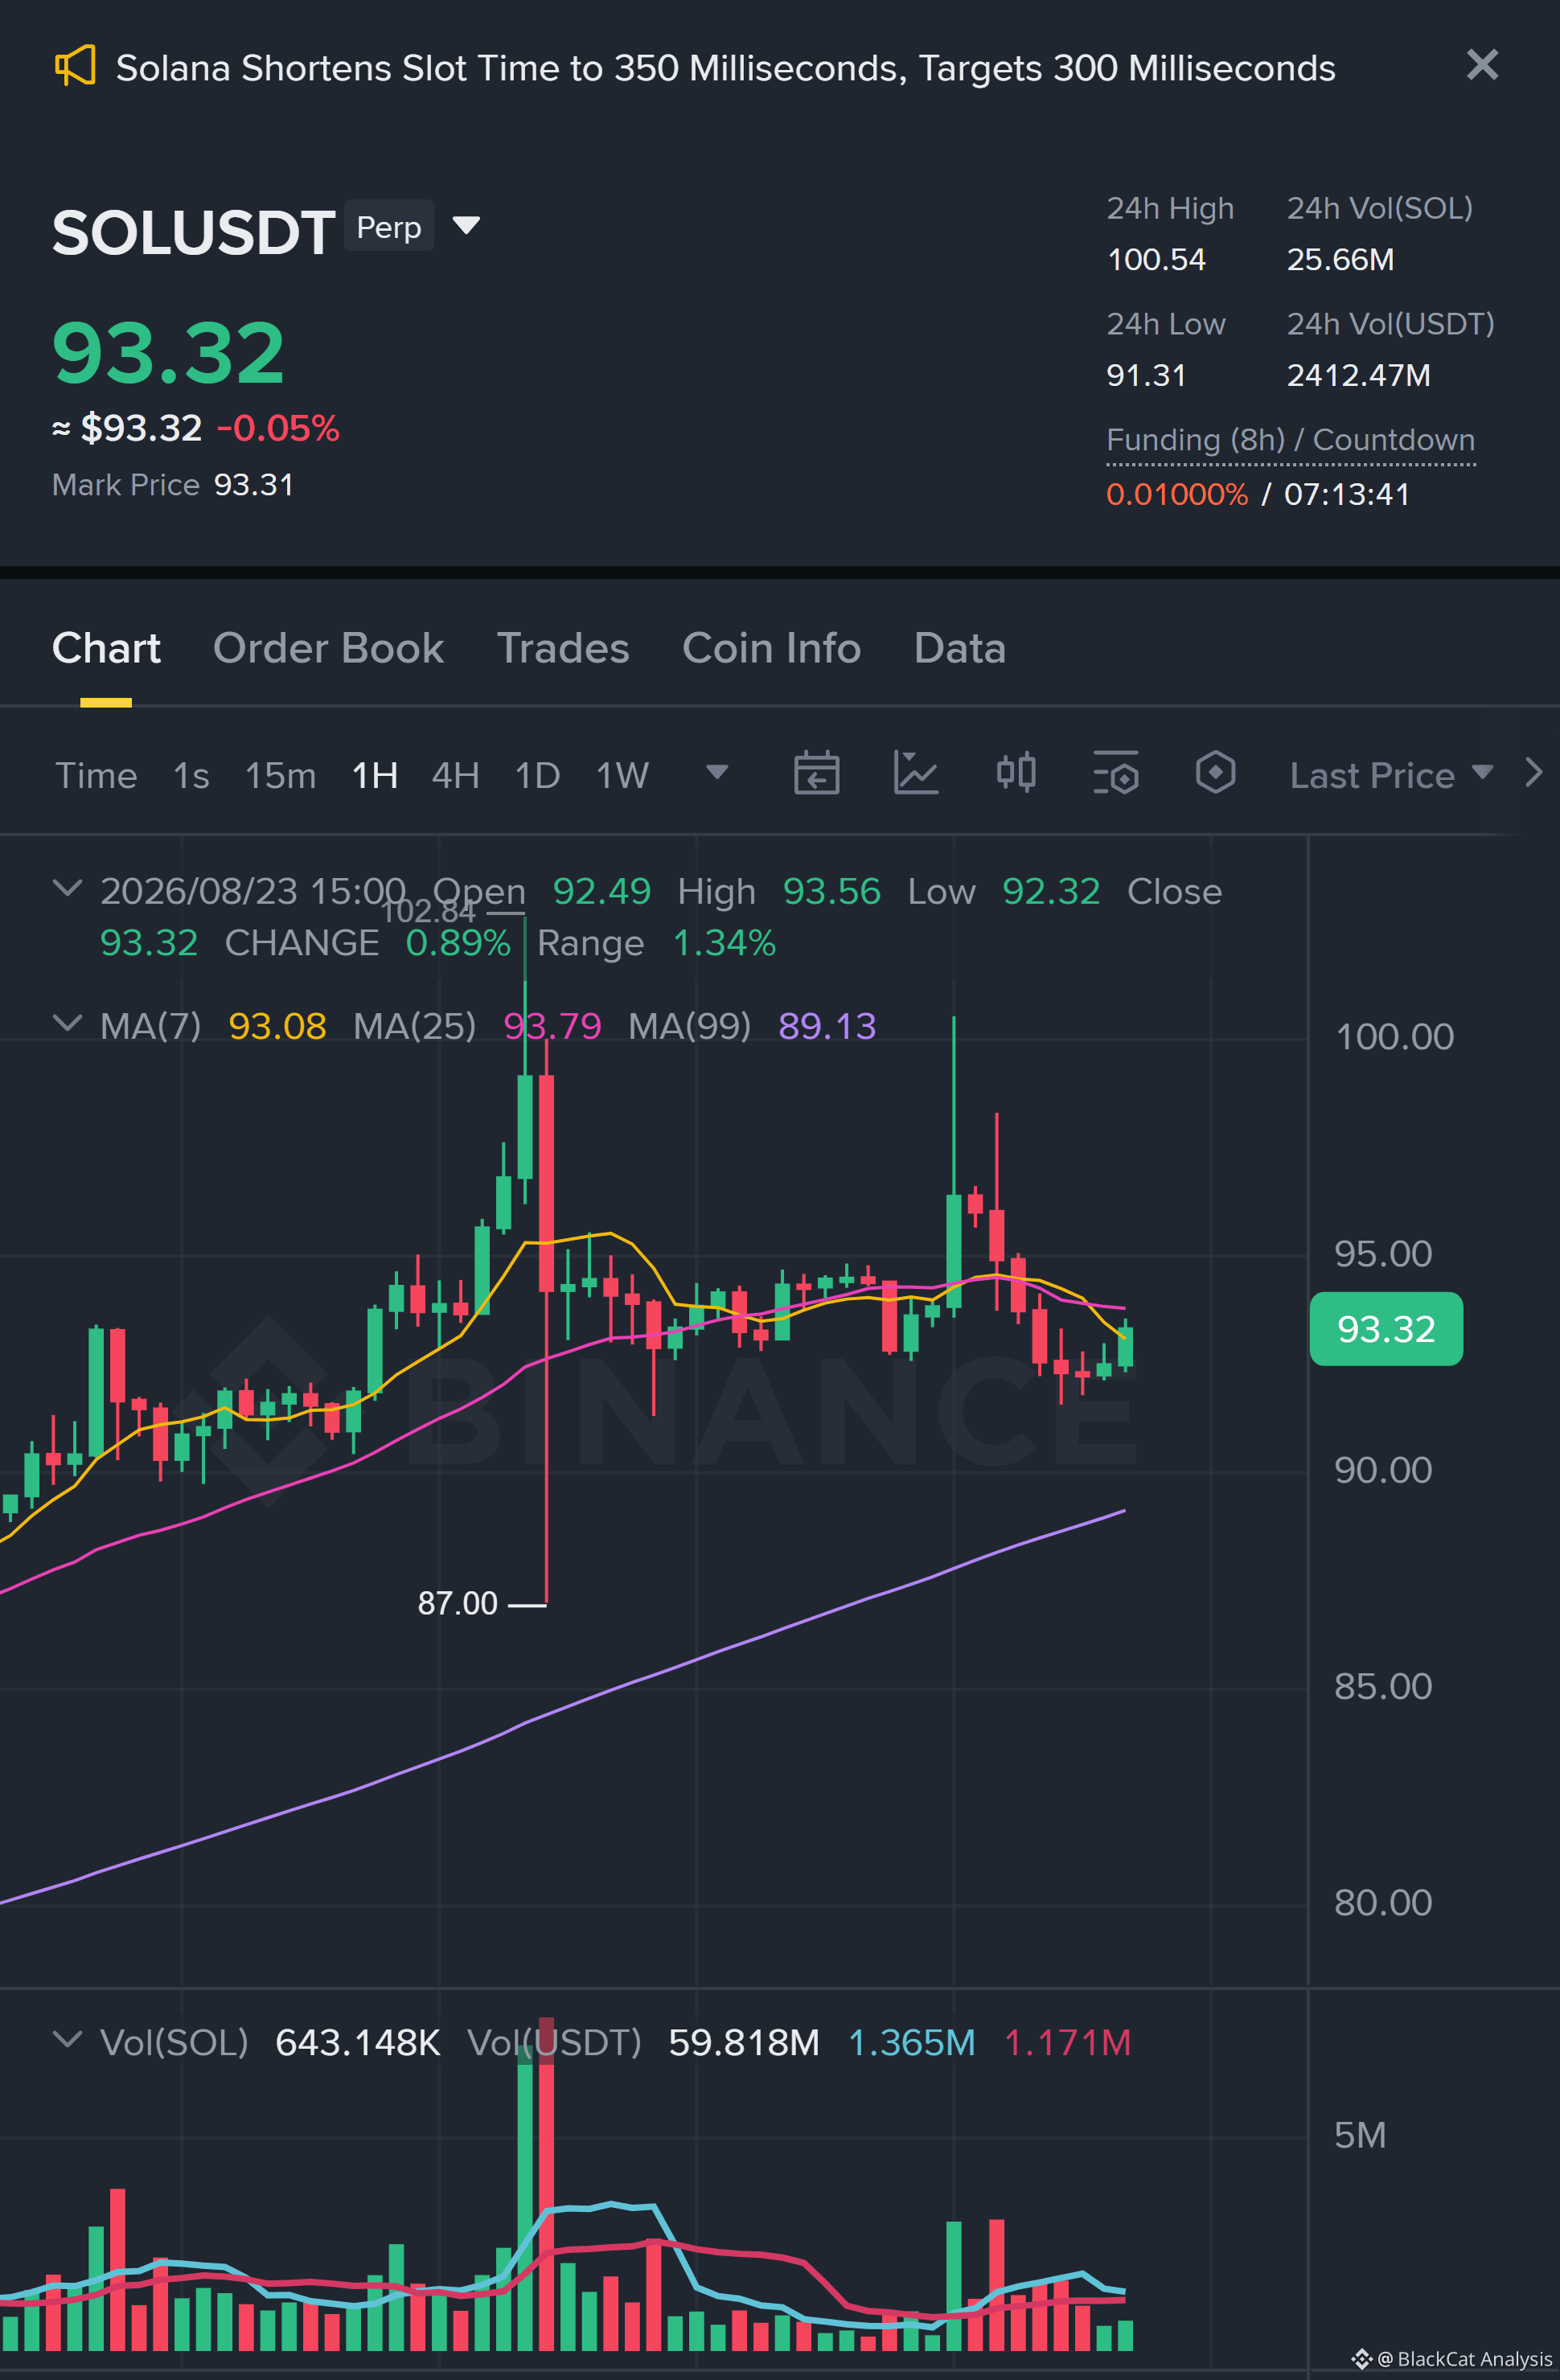The image size is (1560, 2380).
Task: Open the indicators line chart icon
Action: [x=916, y=773]
